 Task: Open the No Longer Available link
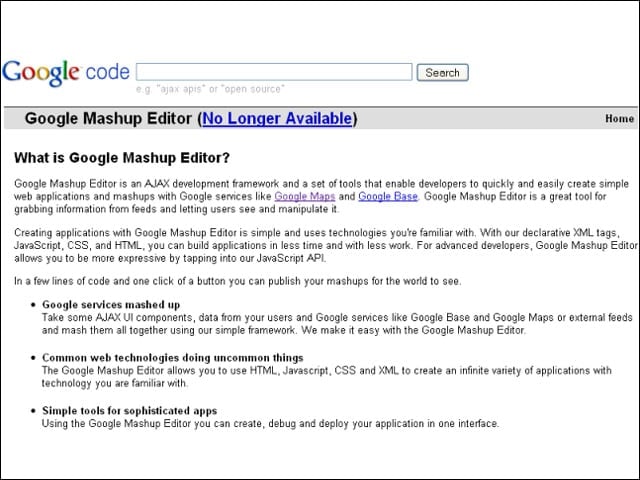coord(277,118)
